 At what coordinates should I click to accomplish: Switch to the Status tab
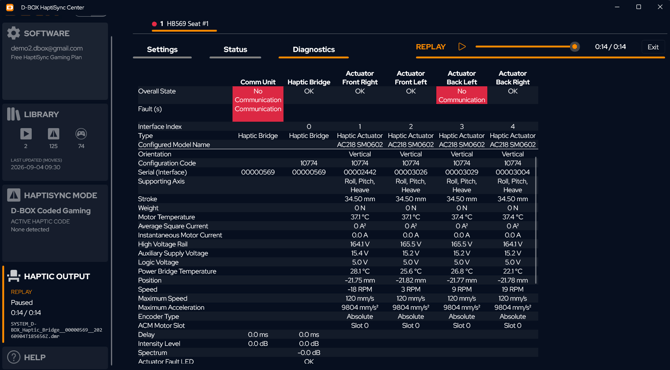pos(235,50)
